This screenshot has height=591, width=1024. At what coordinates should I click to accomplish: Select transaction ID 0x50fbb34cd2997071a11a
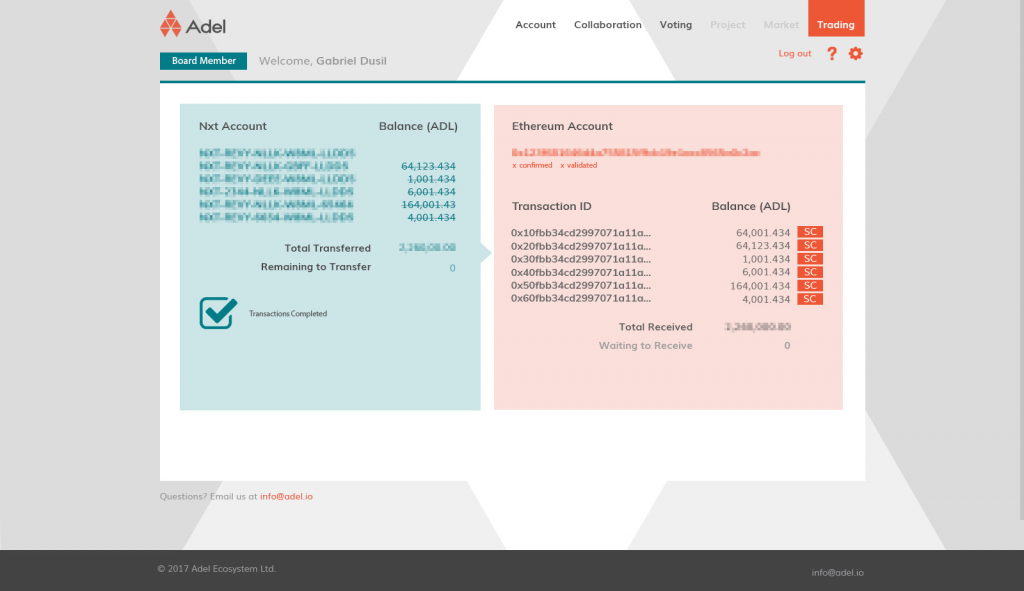pyautogui.click(x=581, y=285)
